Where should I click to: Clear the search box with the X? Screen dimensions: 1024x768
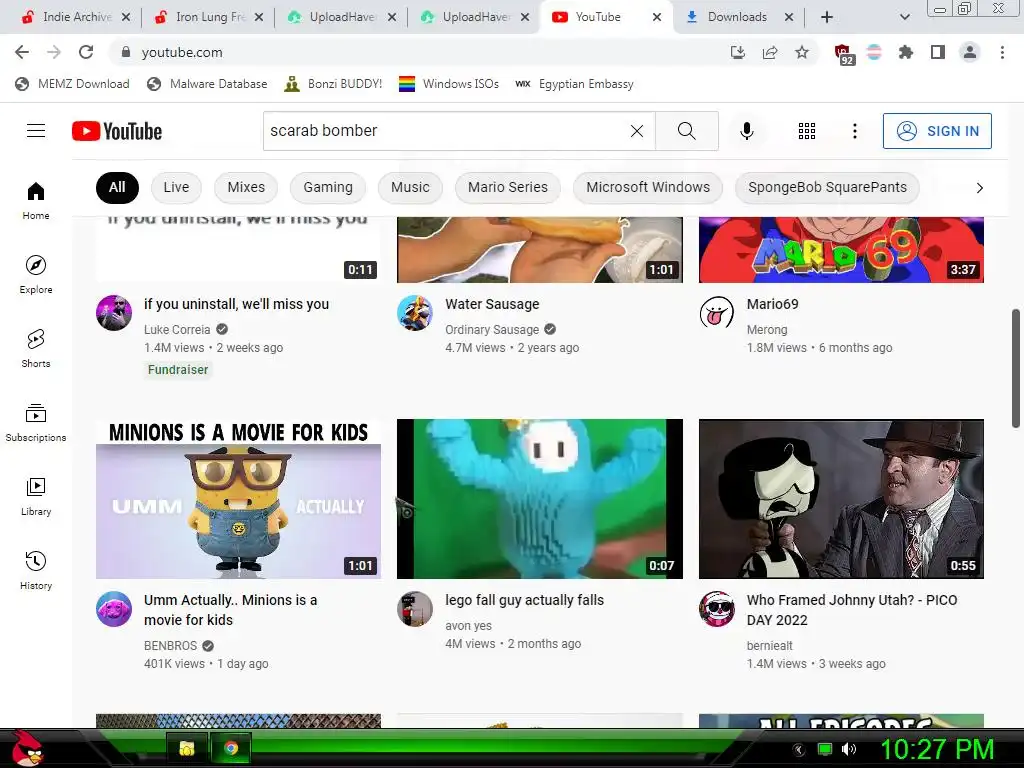(x=637, y=131)
